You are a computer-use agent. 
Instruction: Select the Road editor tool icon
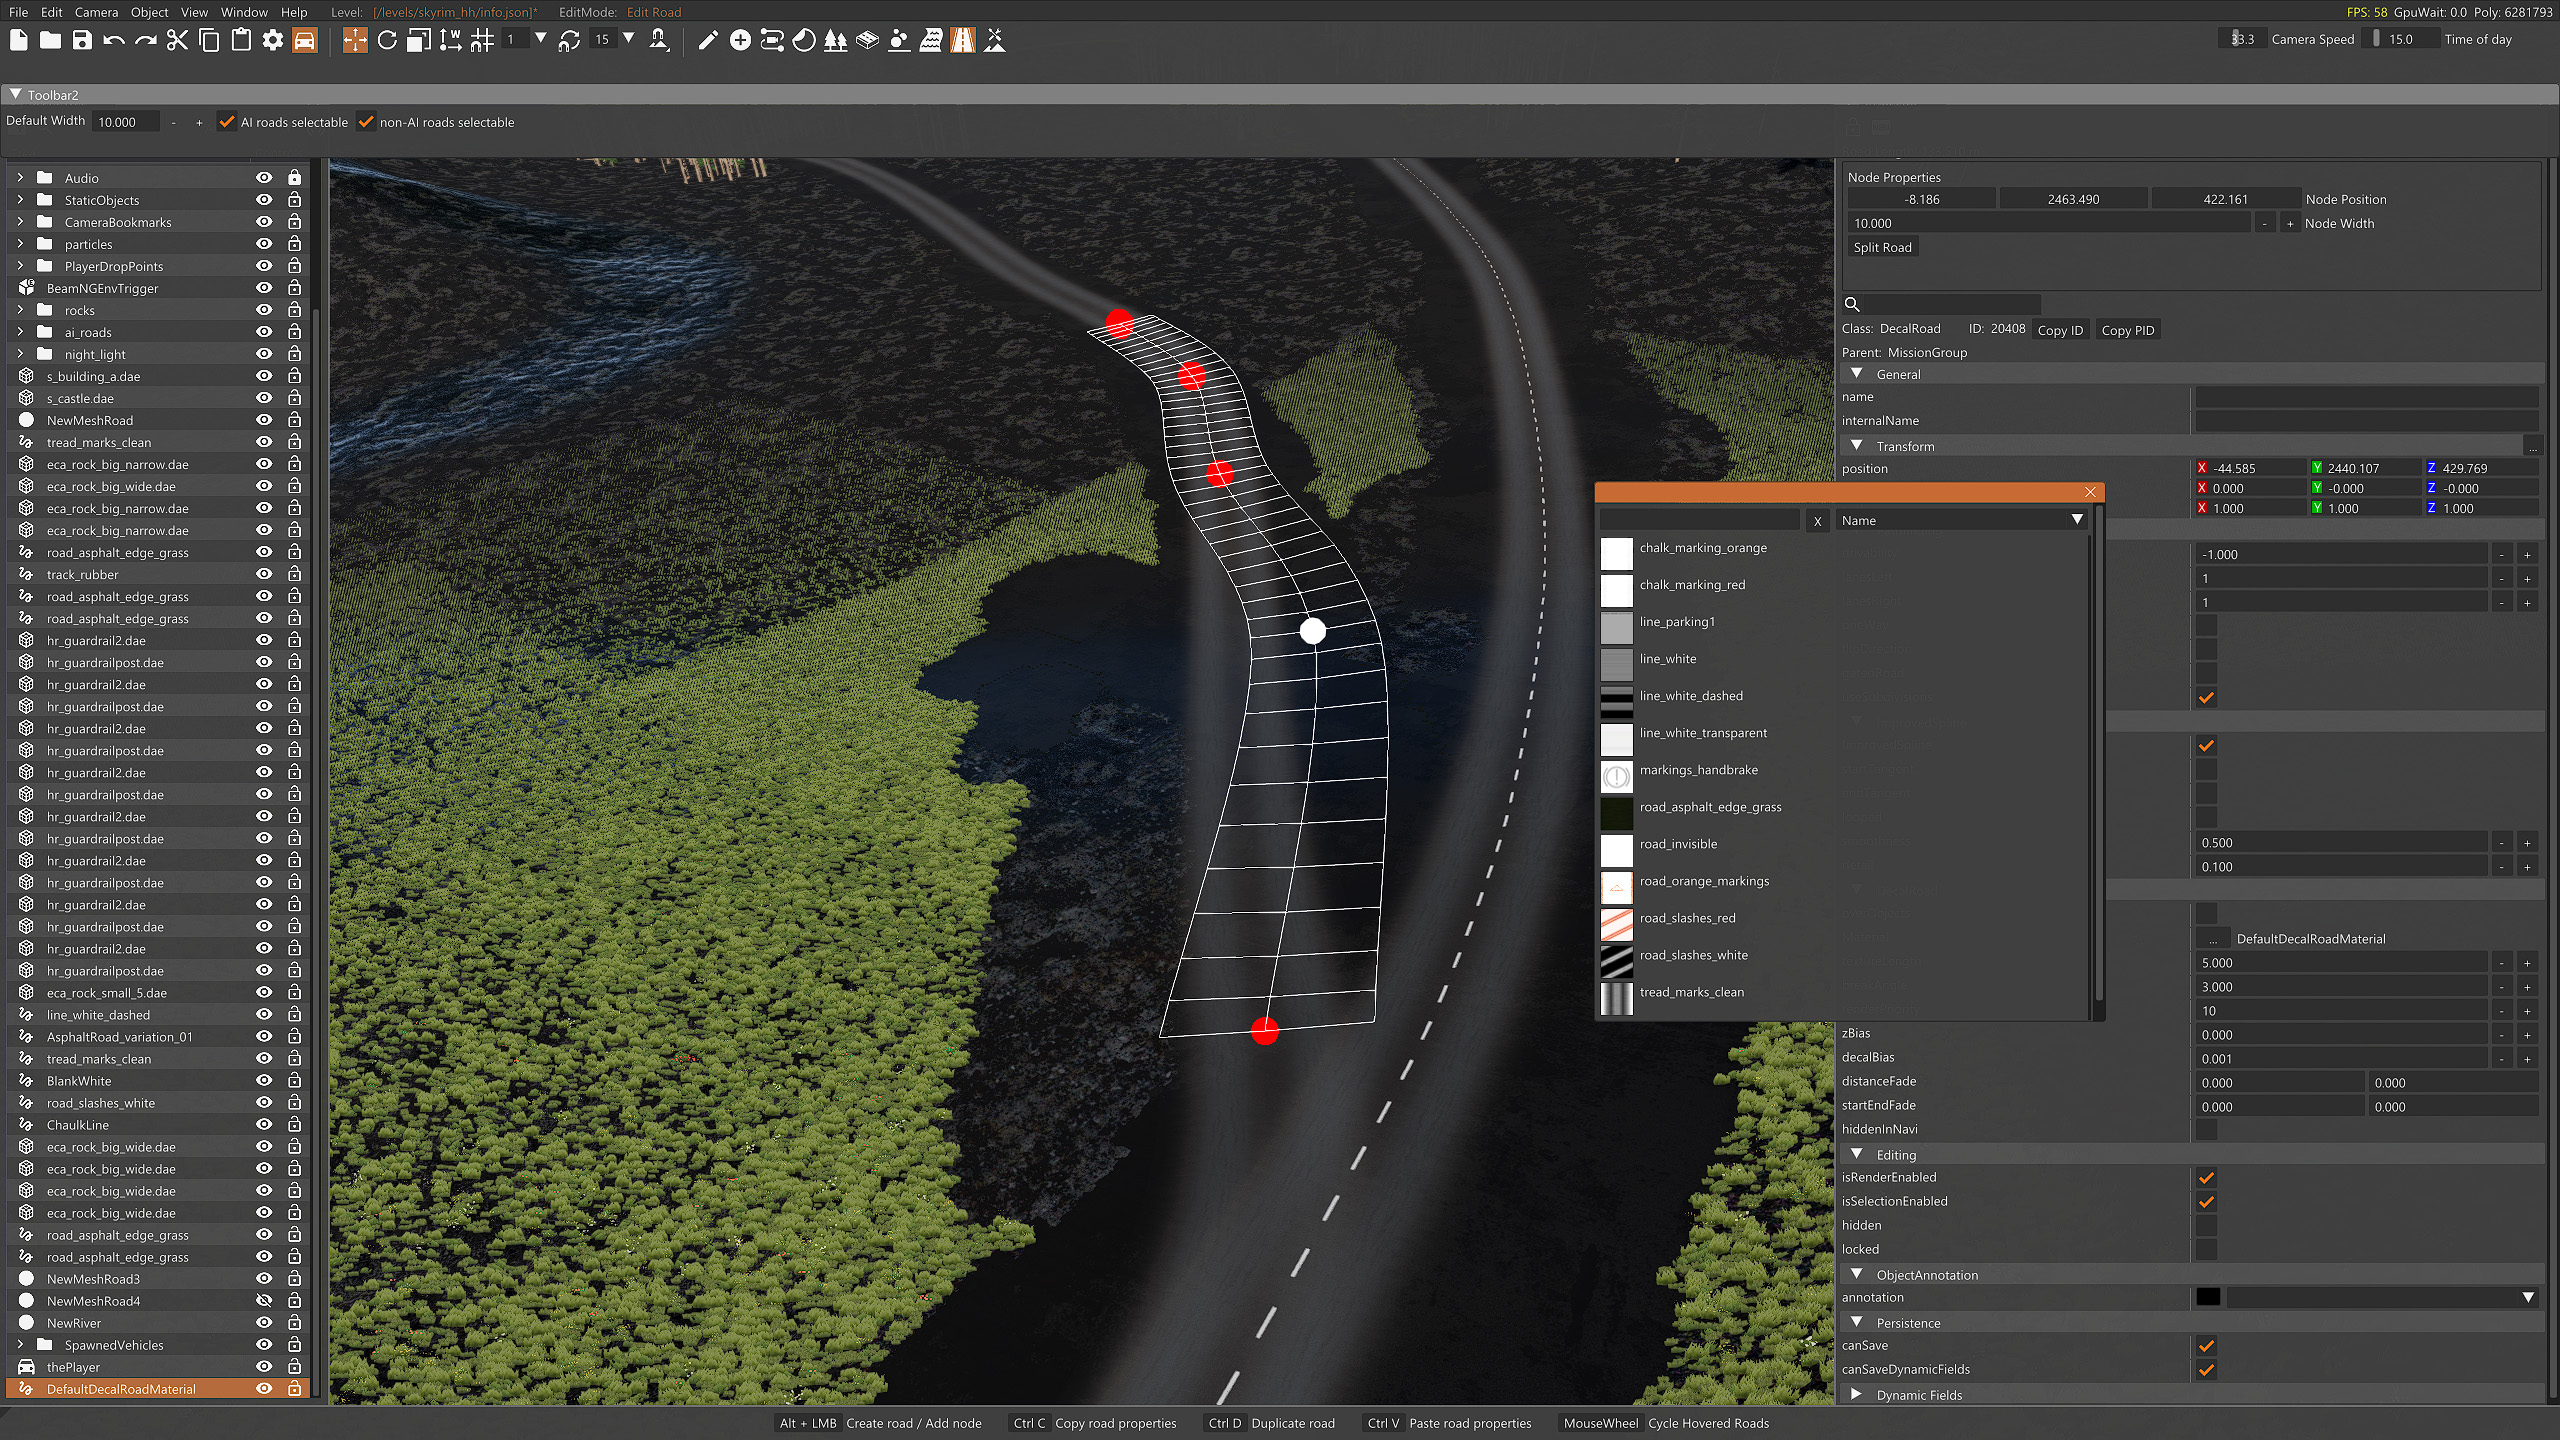pyautogui.click(x=962, y=40)
